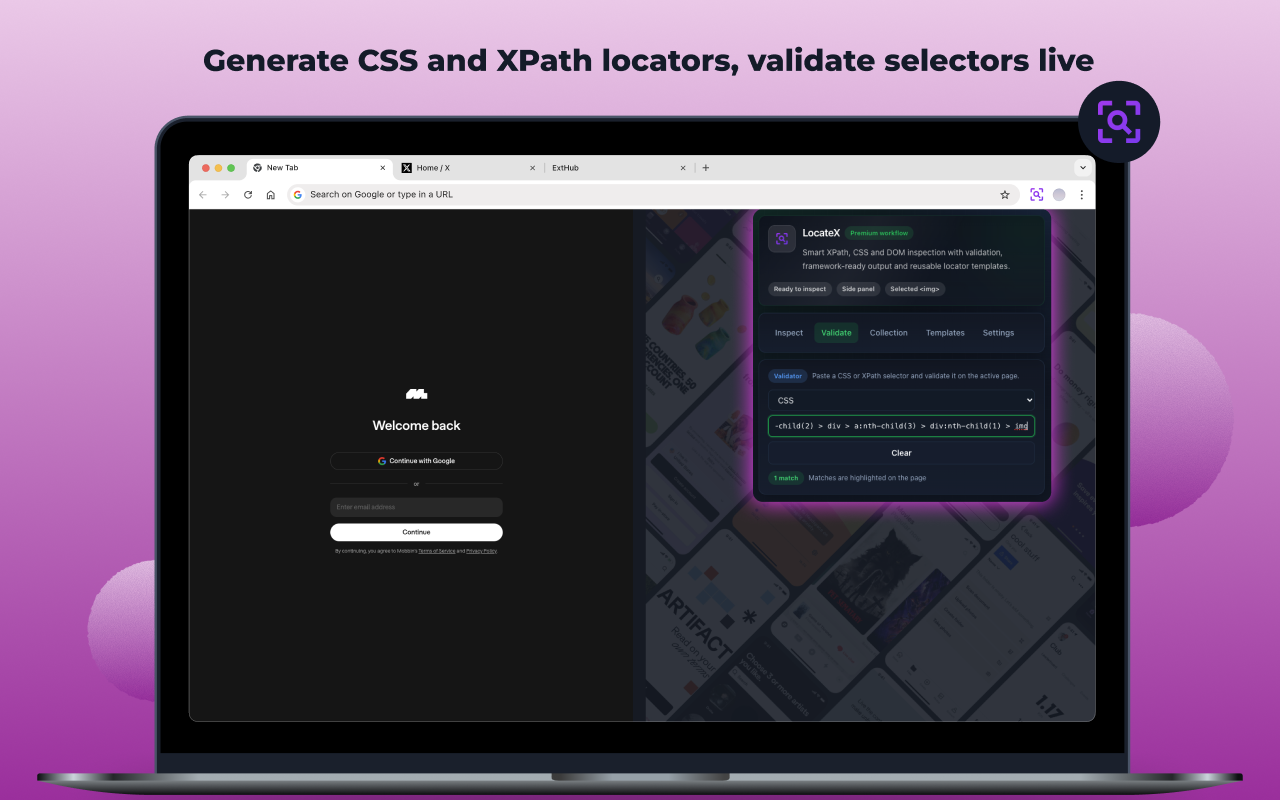Viewport: 1280px width, 800px height.
Task: Open the Collection tab
Action: (x=889, y=333)
